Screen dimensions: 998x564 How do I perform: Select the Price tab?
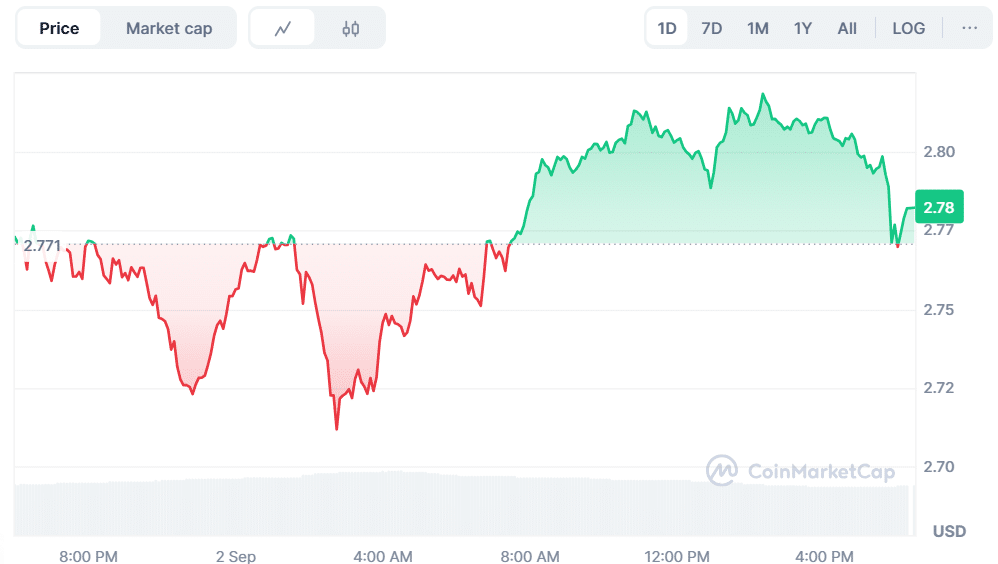(x=59, y=28)
